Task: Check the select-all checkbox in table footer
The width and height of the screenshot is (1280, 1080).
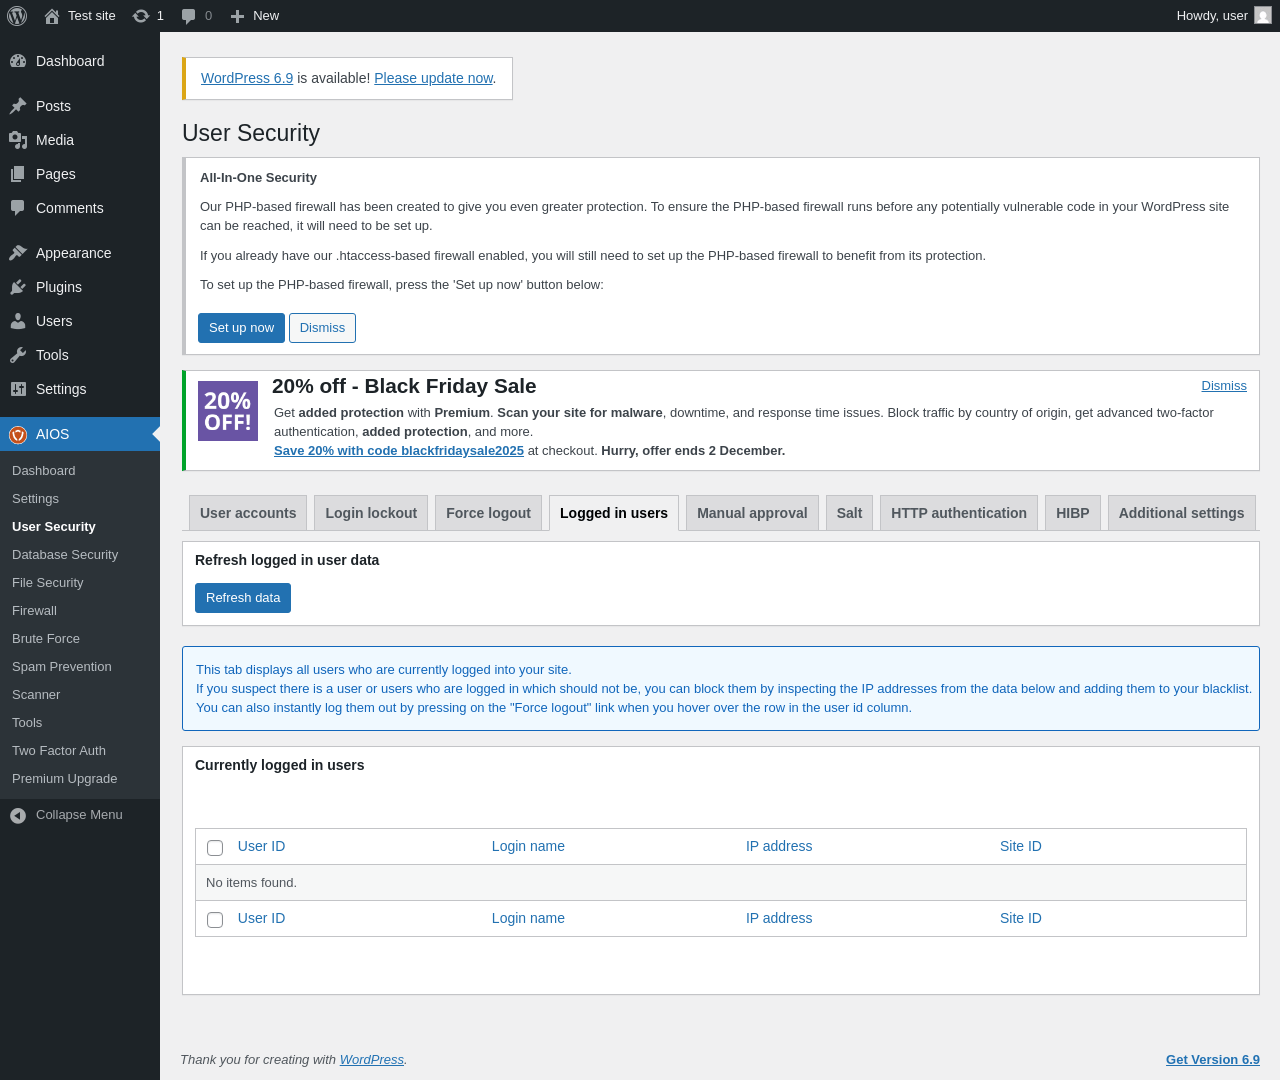Action: (215, 920)
